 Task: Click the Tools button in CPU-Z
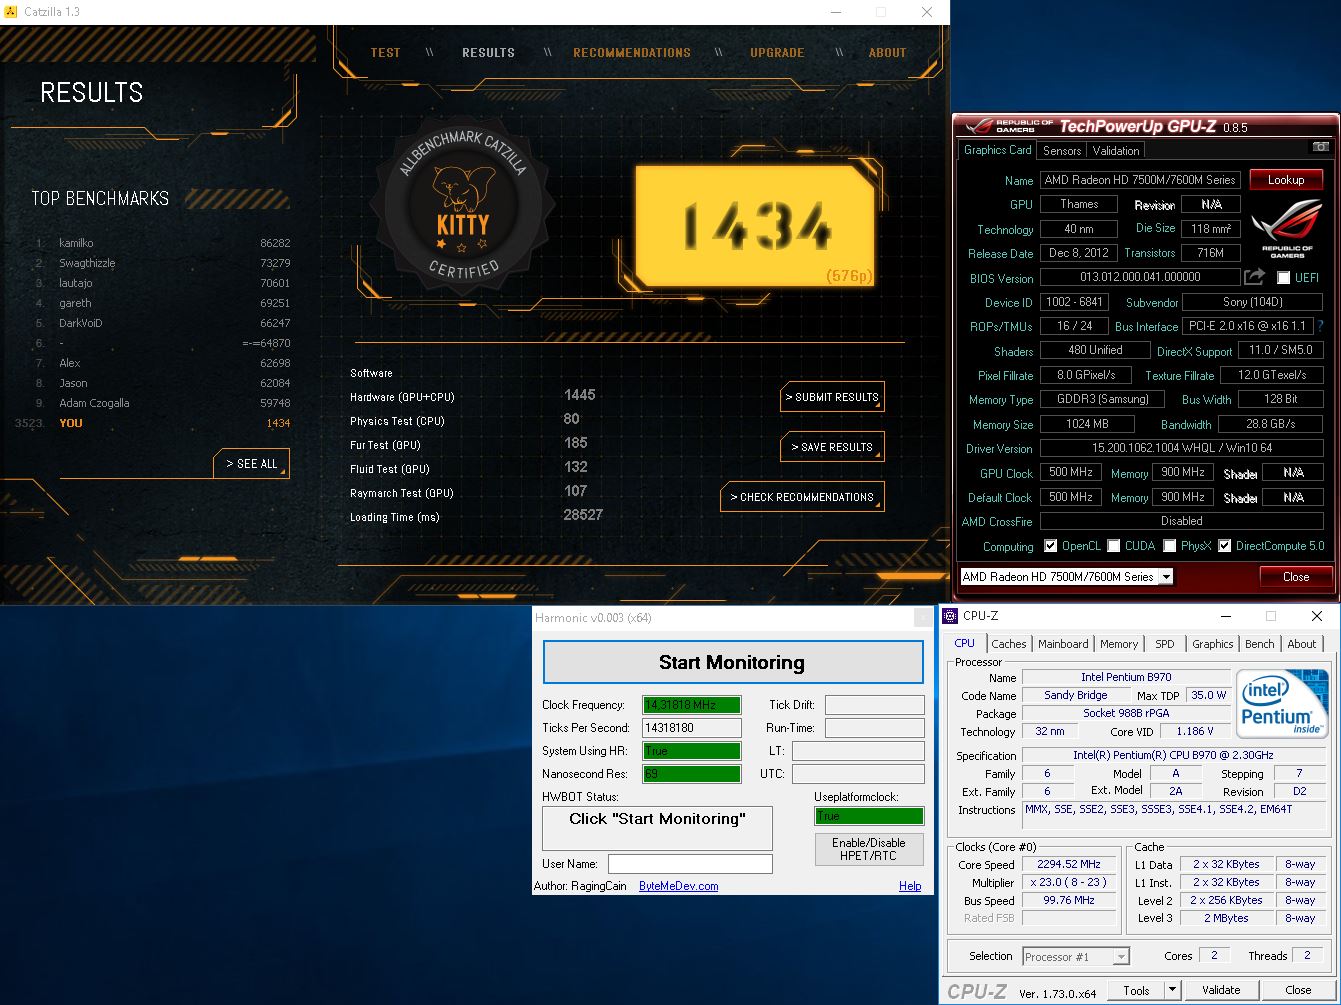tap(1136, 990)
